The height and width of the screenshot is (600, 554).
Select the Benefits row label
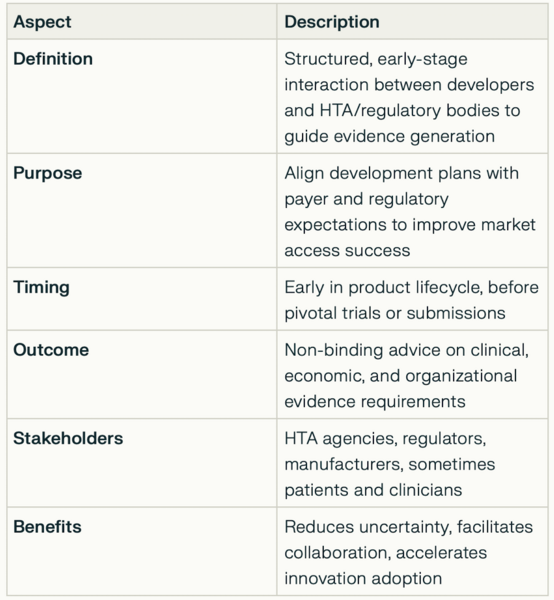[47, 527]
